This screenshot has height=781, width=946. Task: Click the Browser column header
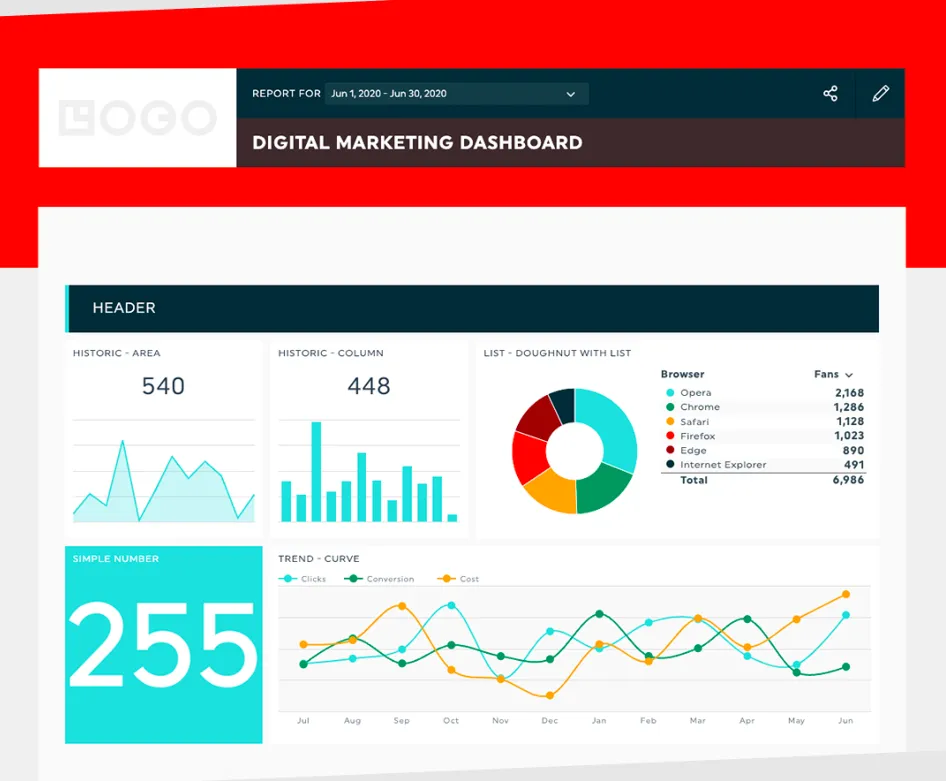683,374
